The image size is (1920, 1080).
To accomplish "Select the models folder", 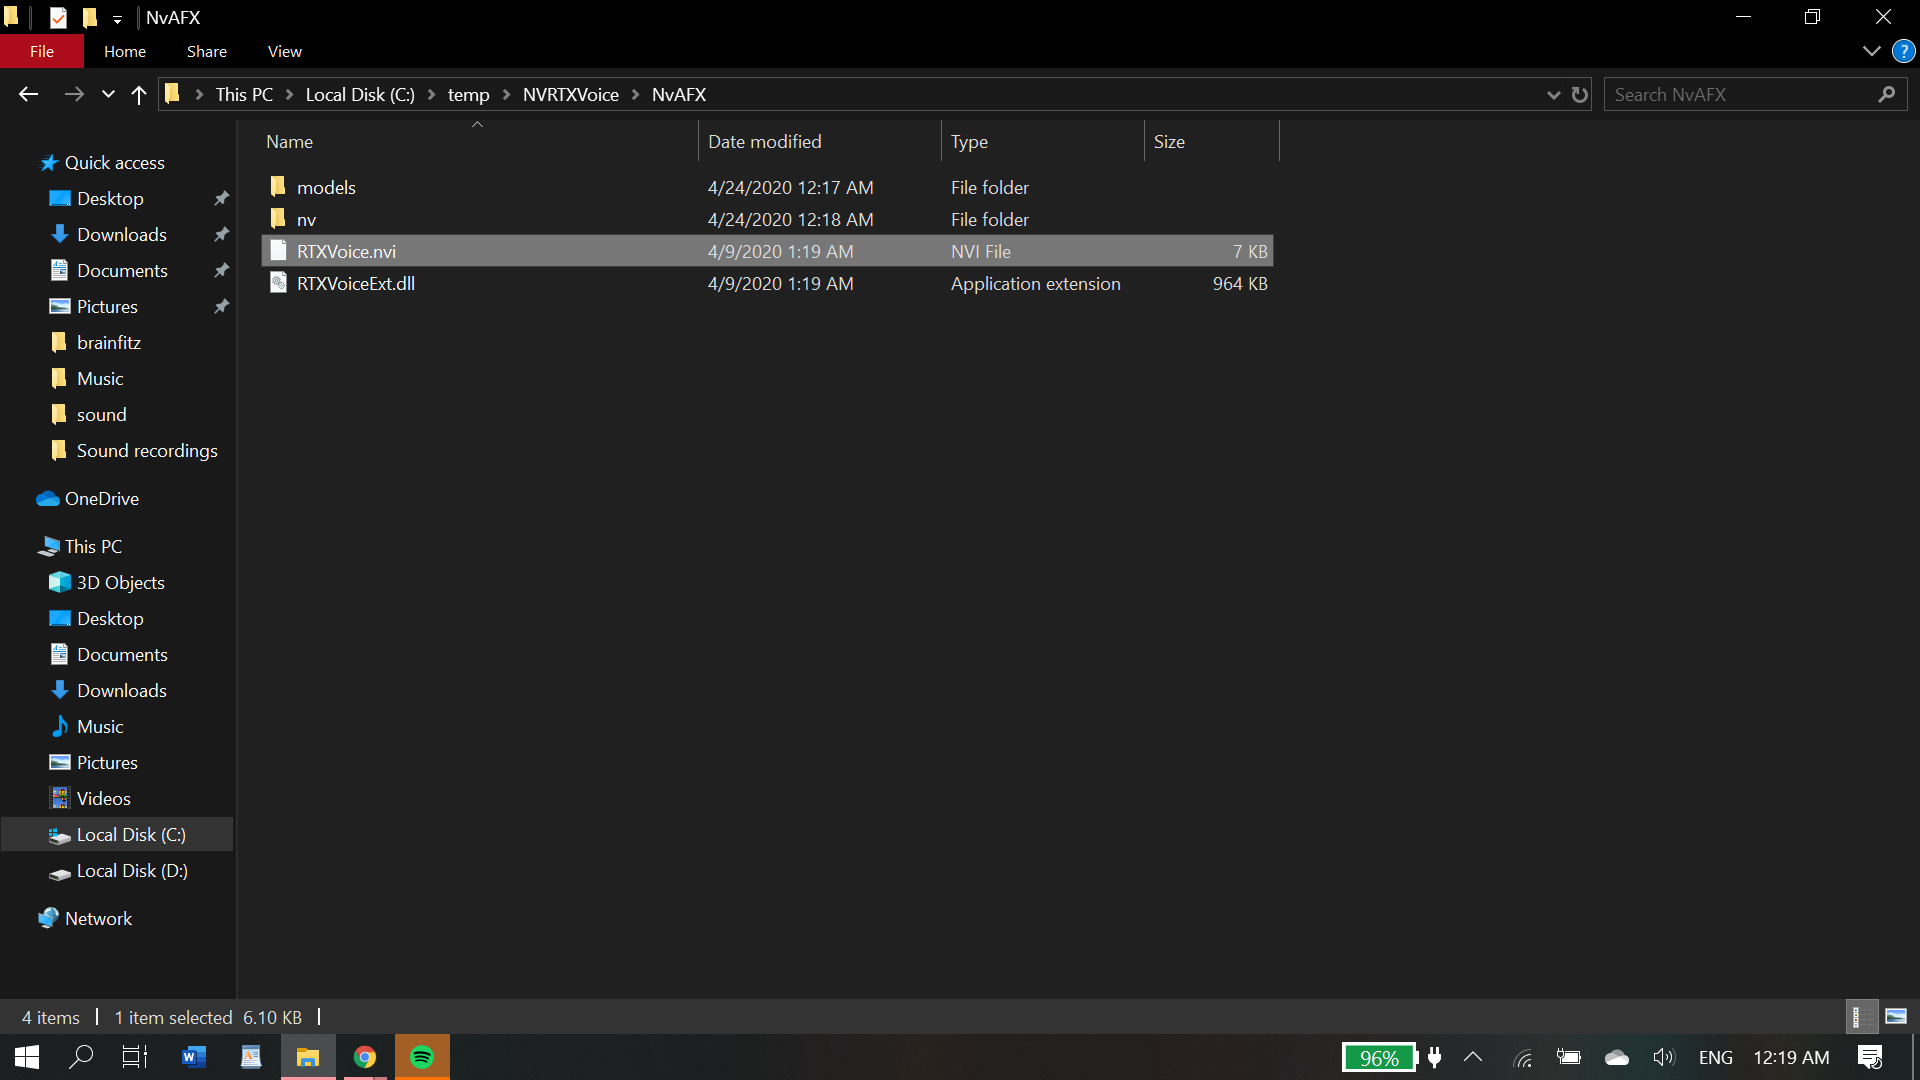I will pos(767,187).
